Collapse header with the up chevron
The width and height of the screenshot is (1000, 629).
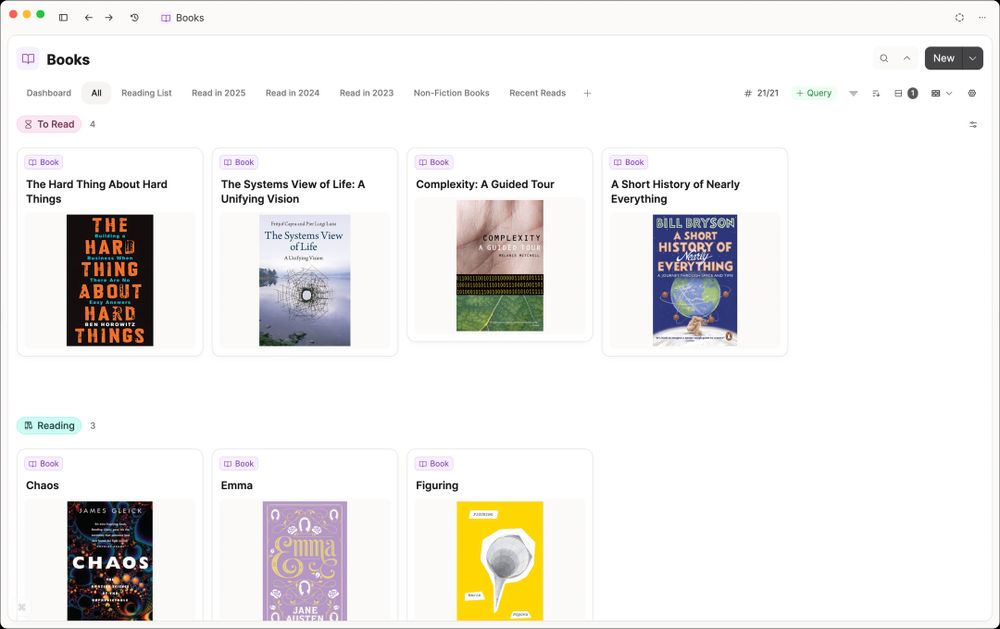coord(906,58)
